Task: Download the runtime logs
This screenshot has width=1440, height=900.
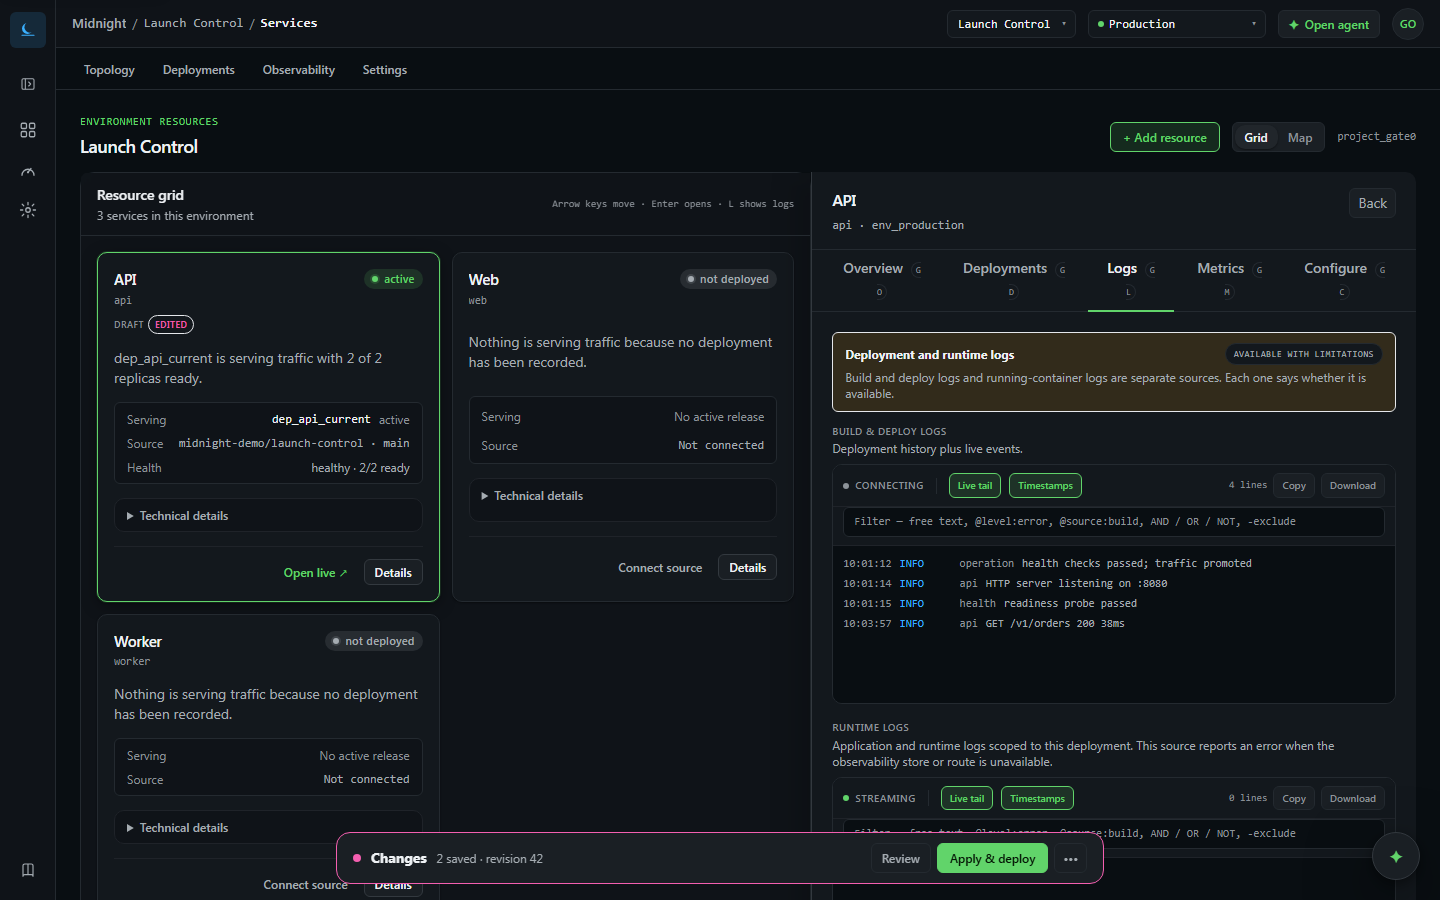Action: (x=1353, y=799)
